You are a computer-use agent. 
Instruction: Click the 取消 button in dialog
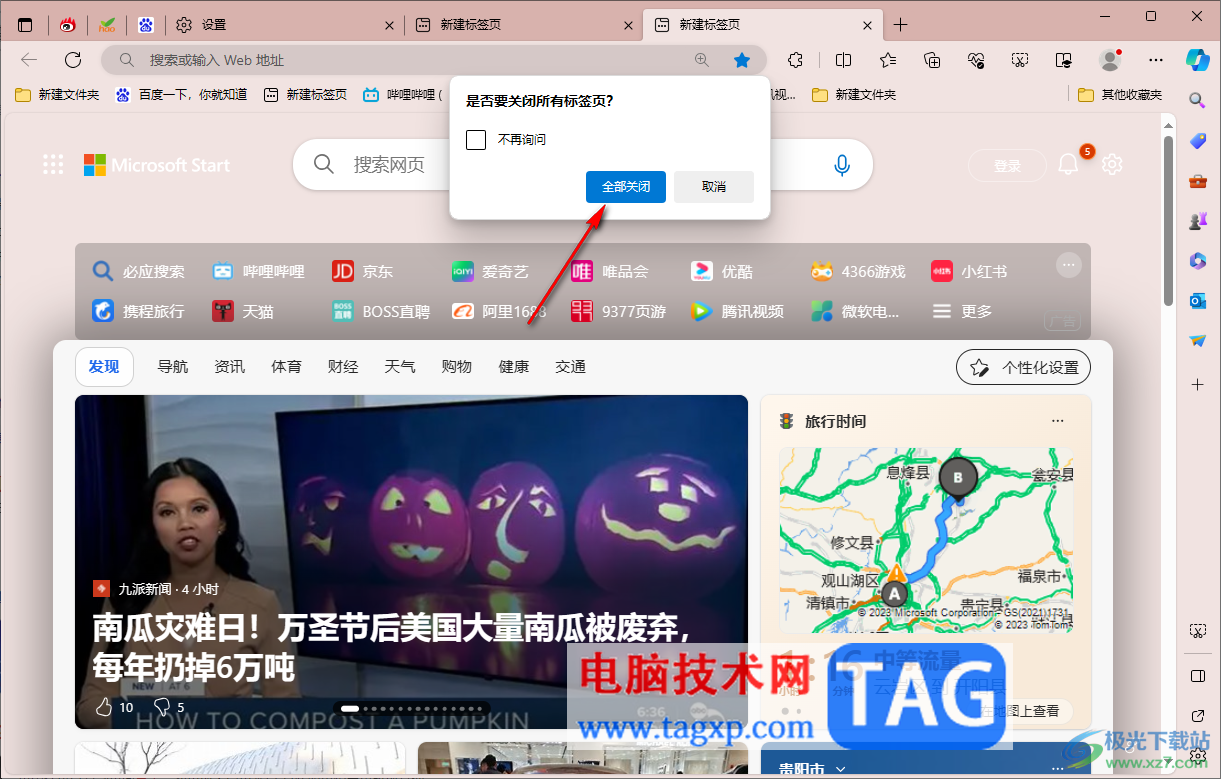714,187
